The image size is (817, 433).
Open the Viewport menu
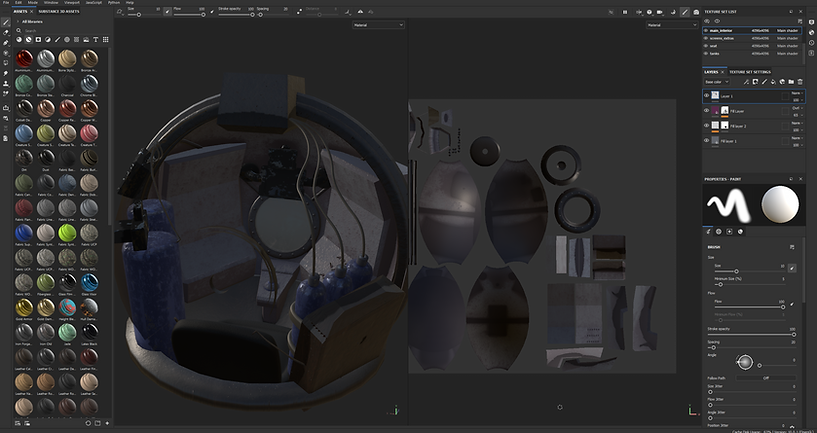72,3
